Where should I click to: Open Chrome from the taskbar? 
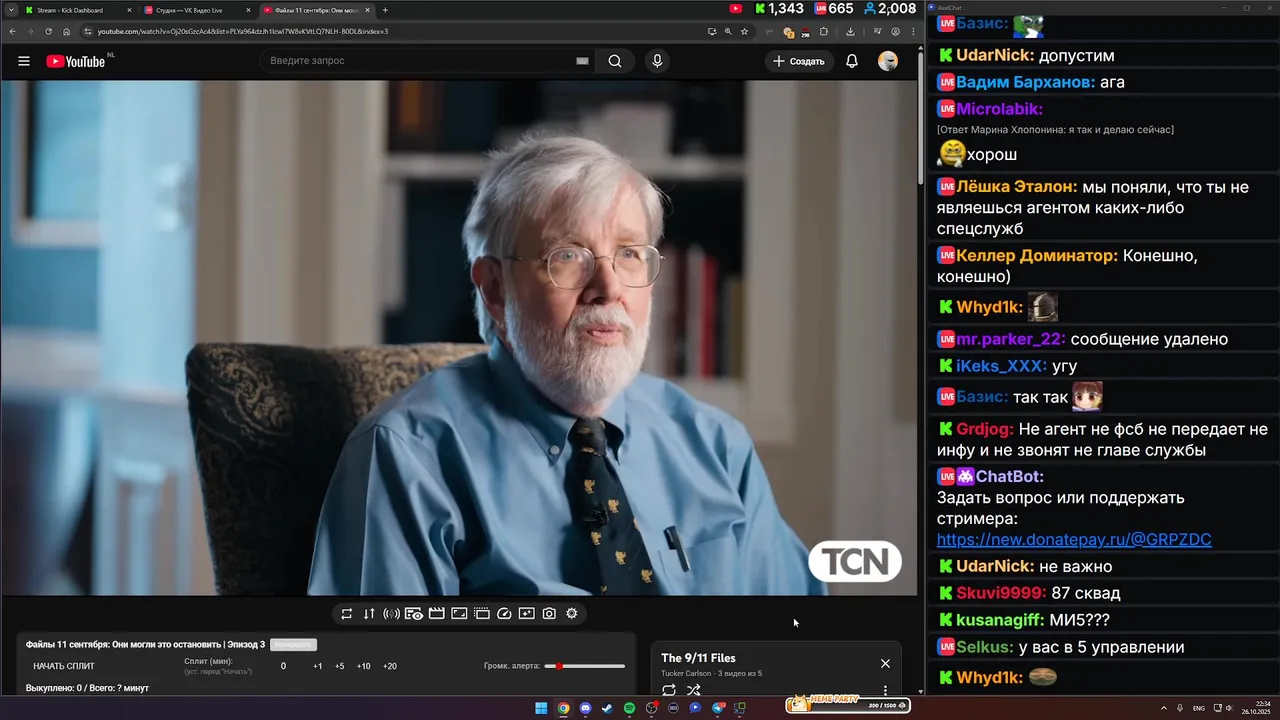[x=563, y=708]
